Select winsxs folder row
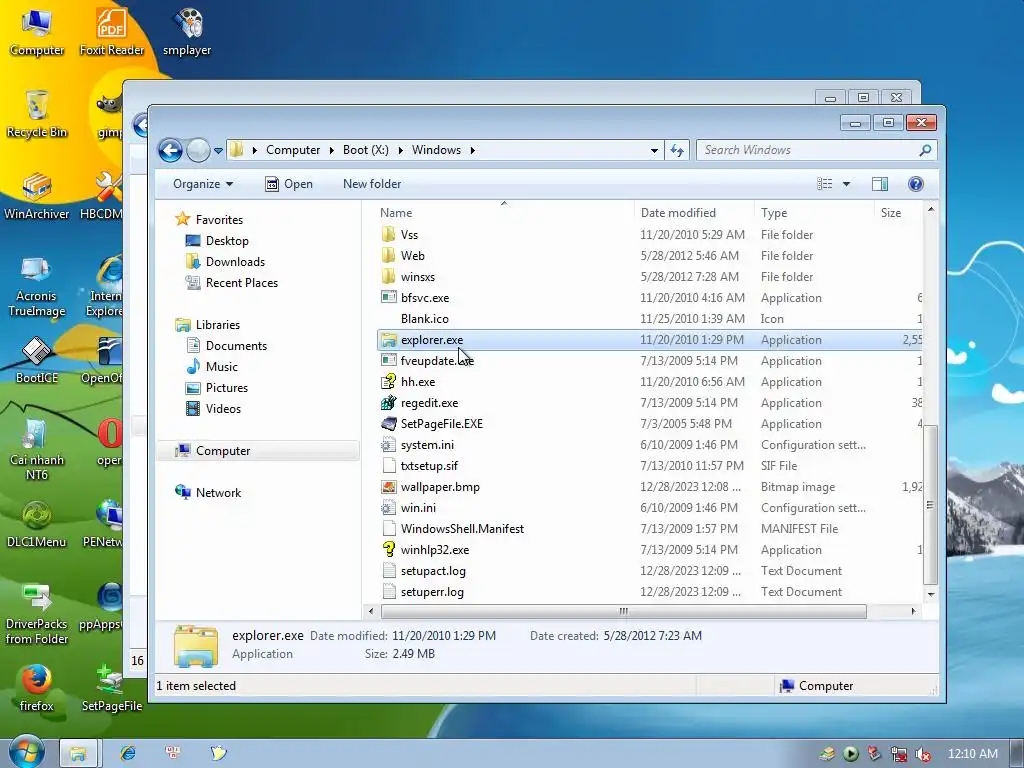This screenshot has width=1024, height=768. pos(650,277)
